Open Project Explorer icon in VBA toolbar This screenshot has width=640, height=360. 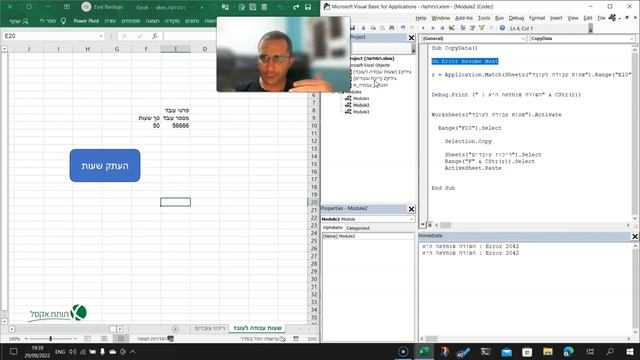[463, 28]
